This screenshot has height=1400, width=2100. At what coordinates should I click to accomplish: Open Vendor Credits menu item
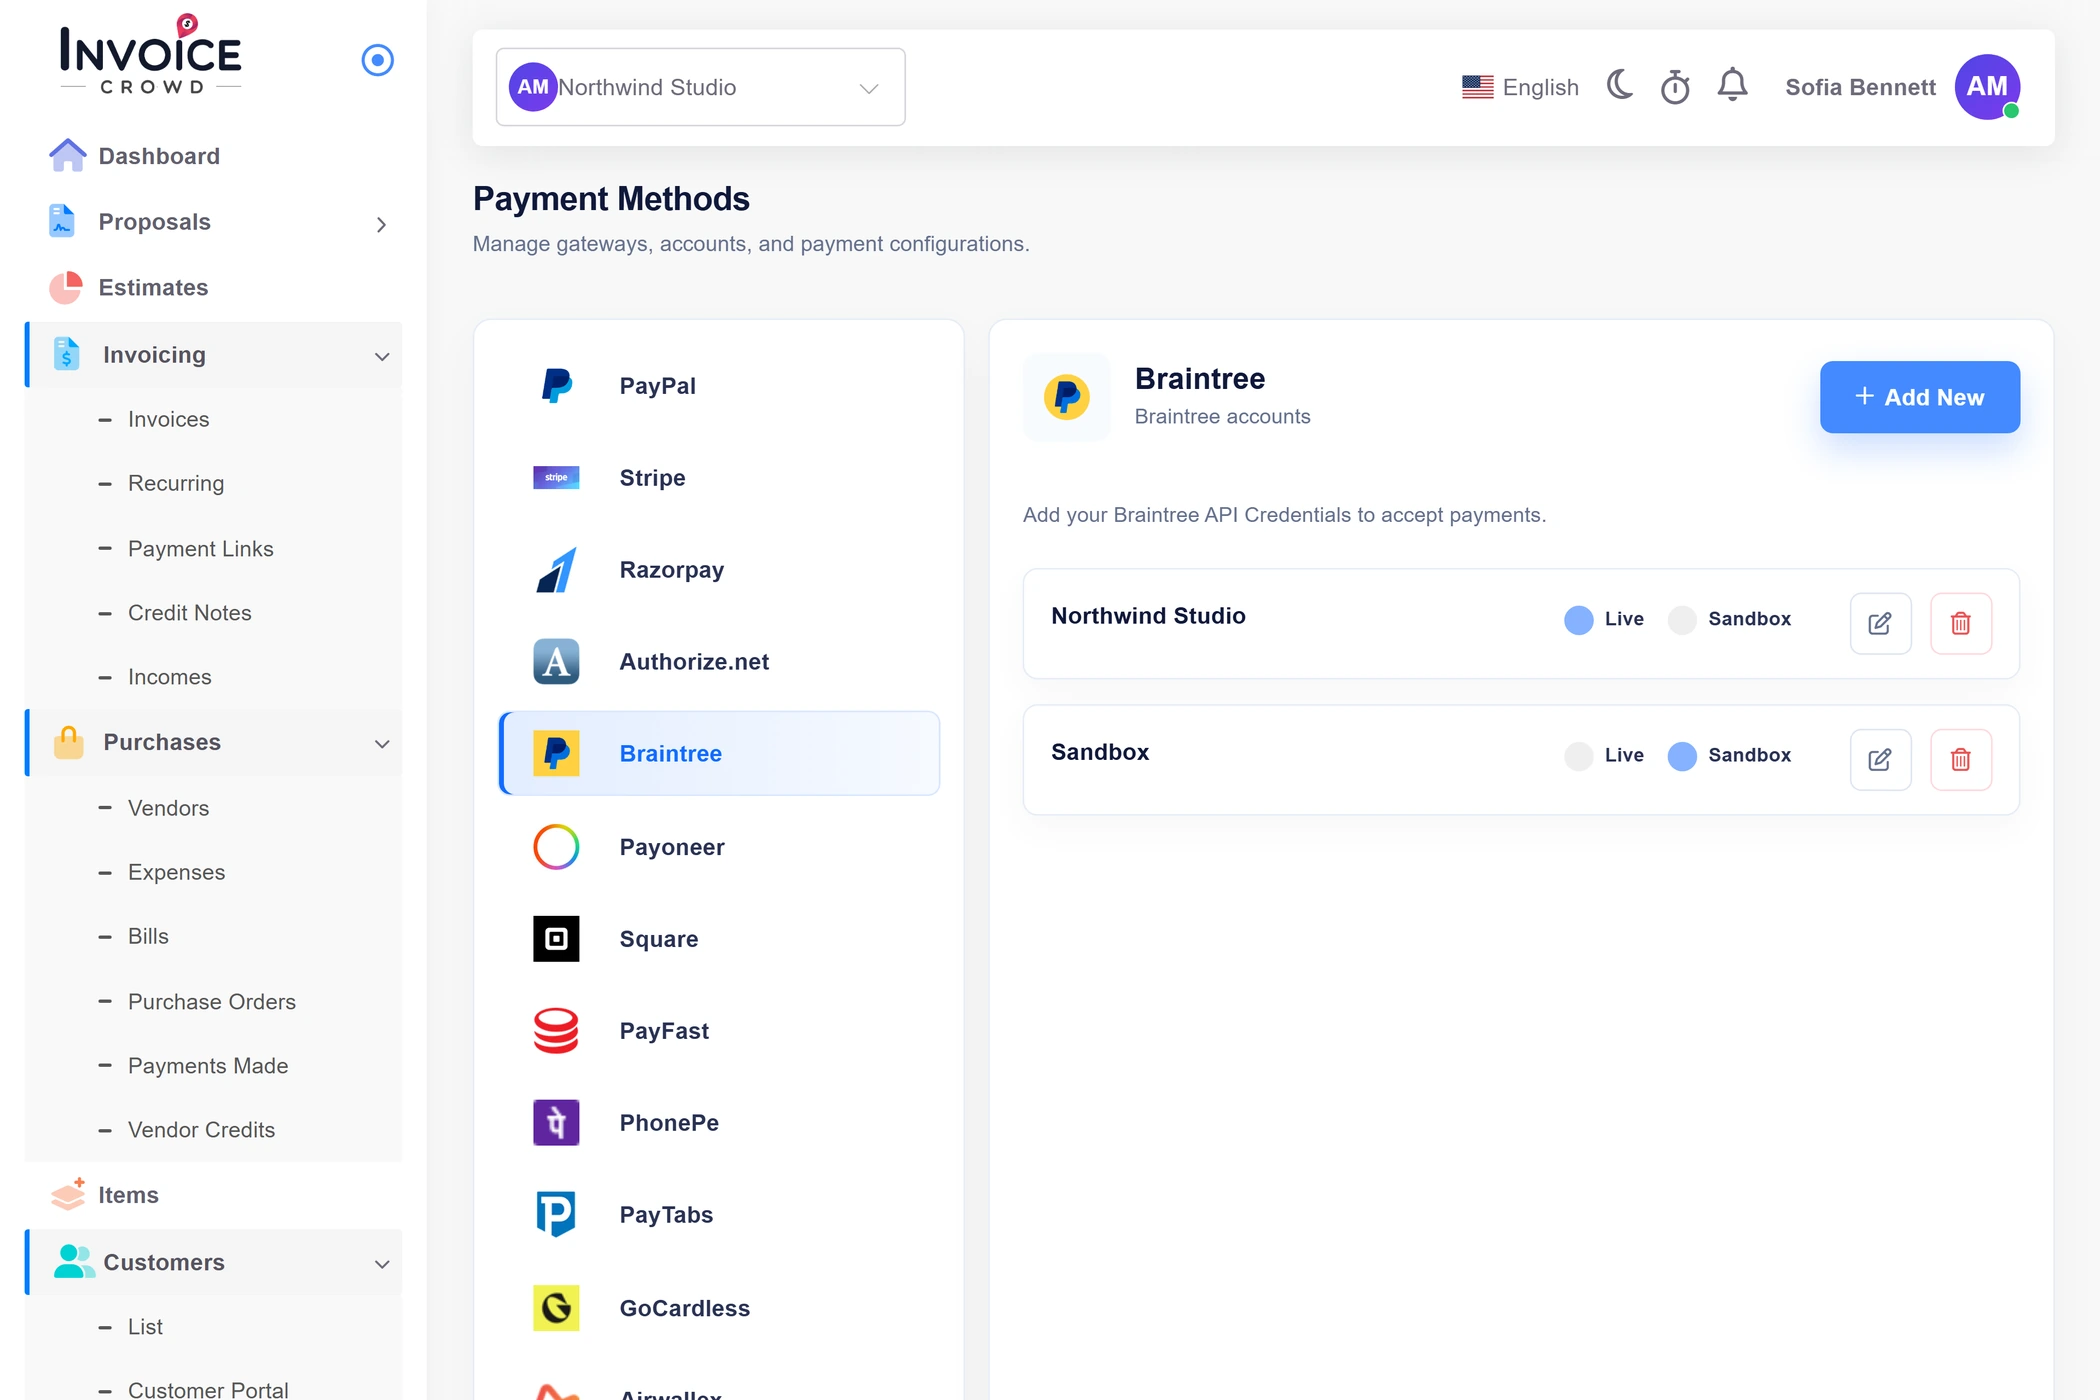(x=201, y=1130)
